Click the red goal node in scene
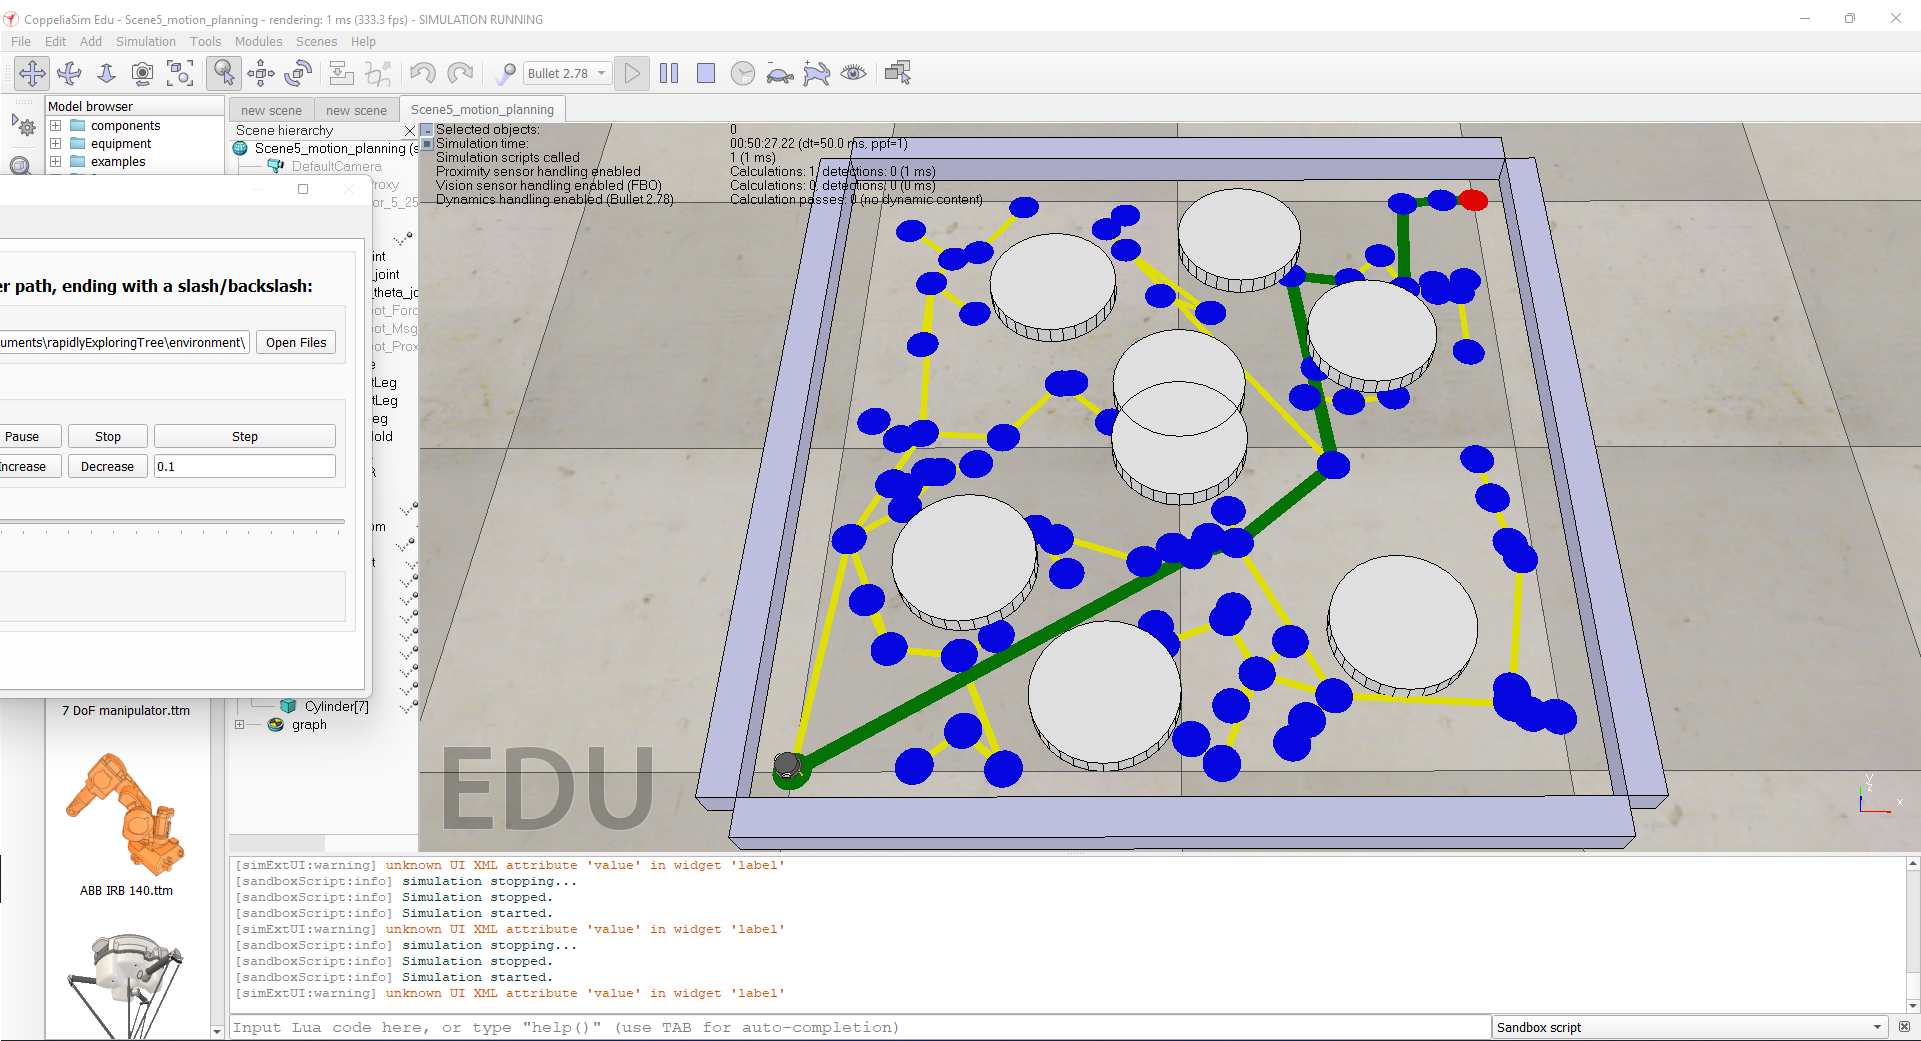The image size is (1921, 1041). coord(1473,200)
